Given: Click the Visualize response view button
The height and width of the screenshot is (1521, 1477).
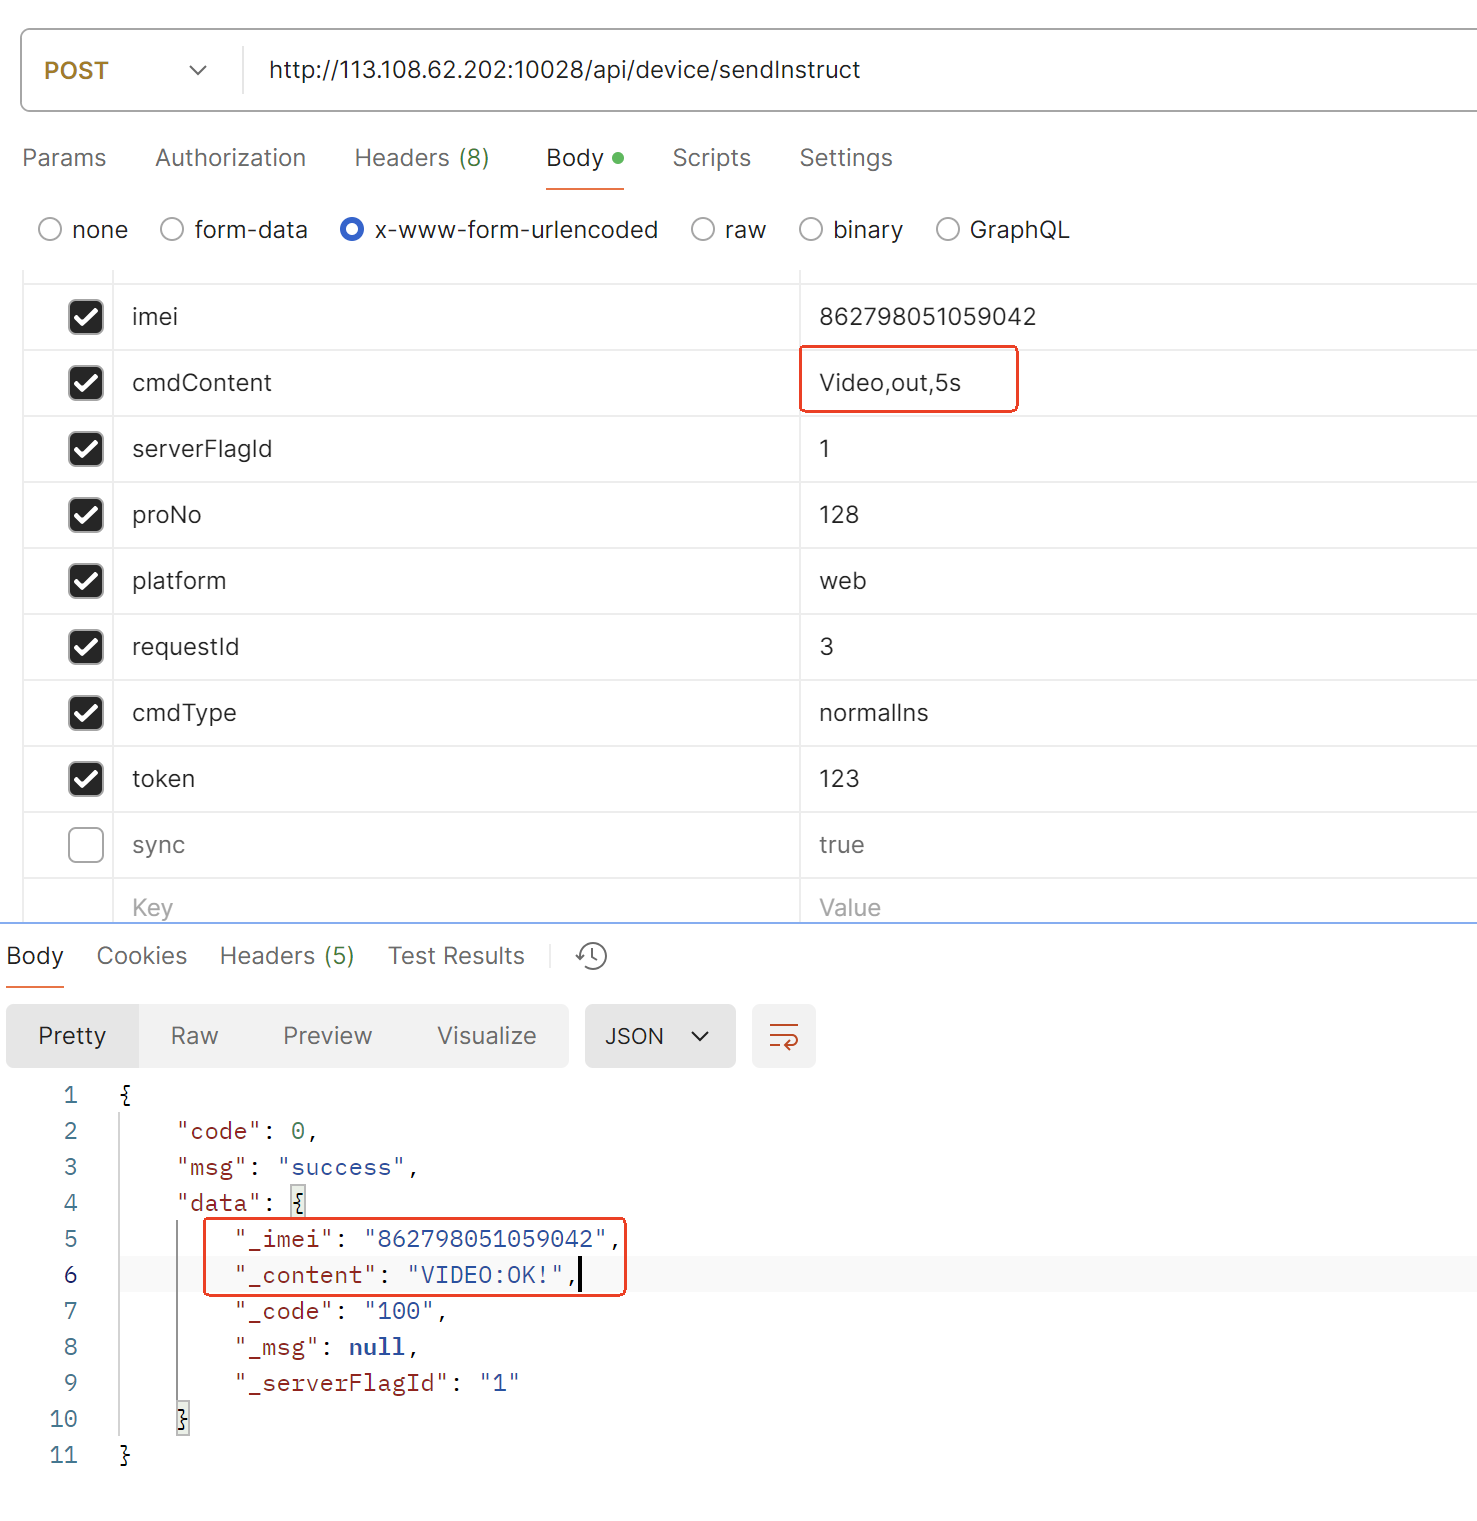Looking at the screenshot, I should click(486, 1036).
